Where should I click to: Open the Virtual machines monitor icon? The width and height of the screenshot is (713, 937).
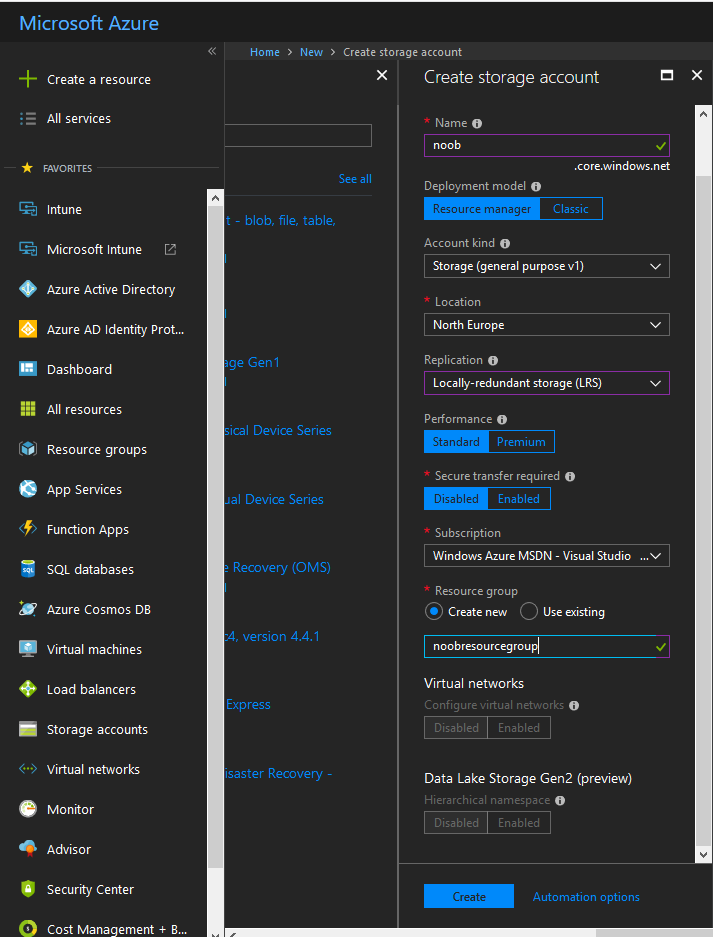(x=27, y=649)
